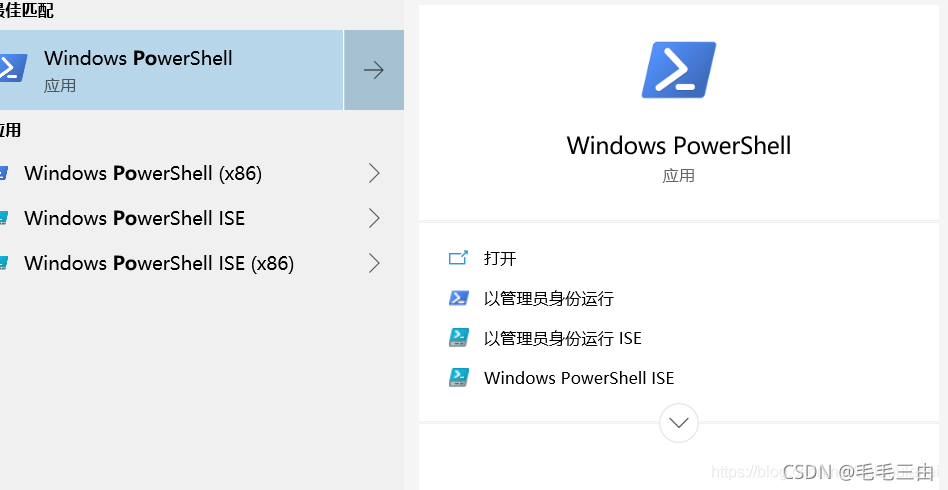Click 打开 to open PowerShell
948x490 pixels.
coord(500,259)
